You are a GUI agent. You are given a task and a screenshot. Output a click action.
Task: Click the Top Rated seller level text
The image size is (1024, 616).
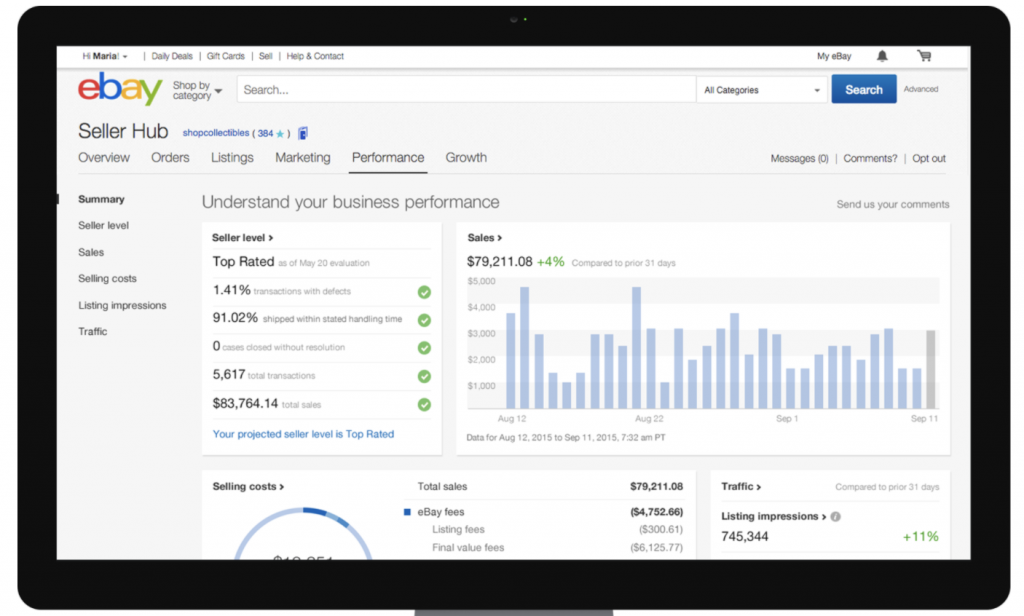coord(243,262)
